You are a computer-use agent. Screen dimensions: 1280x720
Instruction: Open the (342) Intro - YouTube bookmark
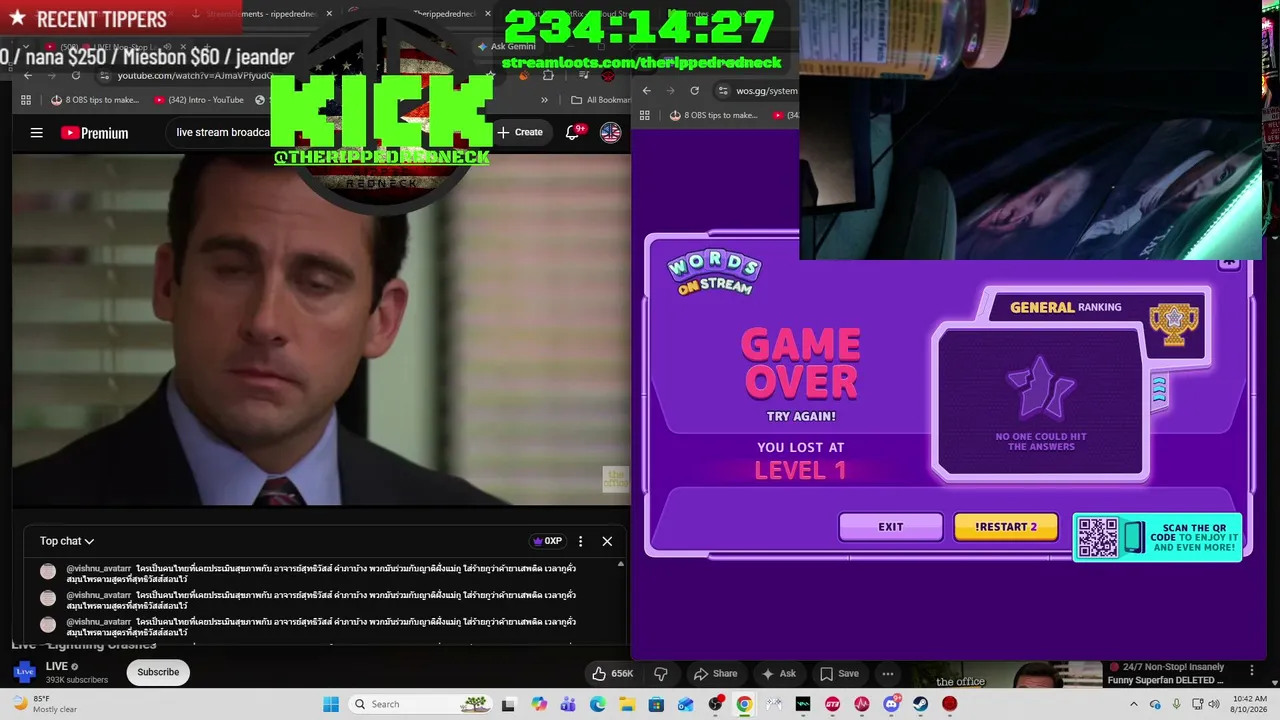tap(199, 100)
